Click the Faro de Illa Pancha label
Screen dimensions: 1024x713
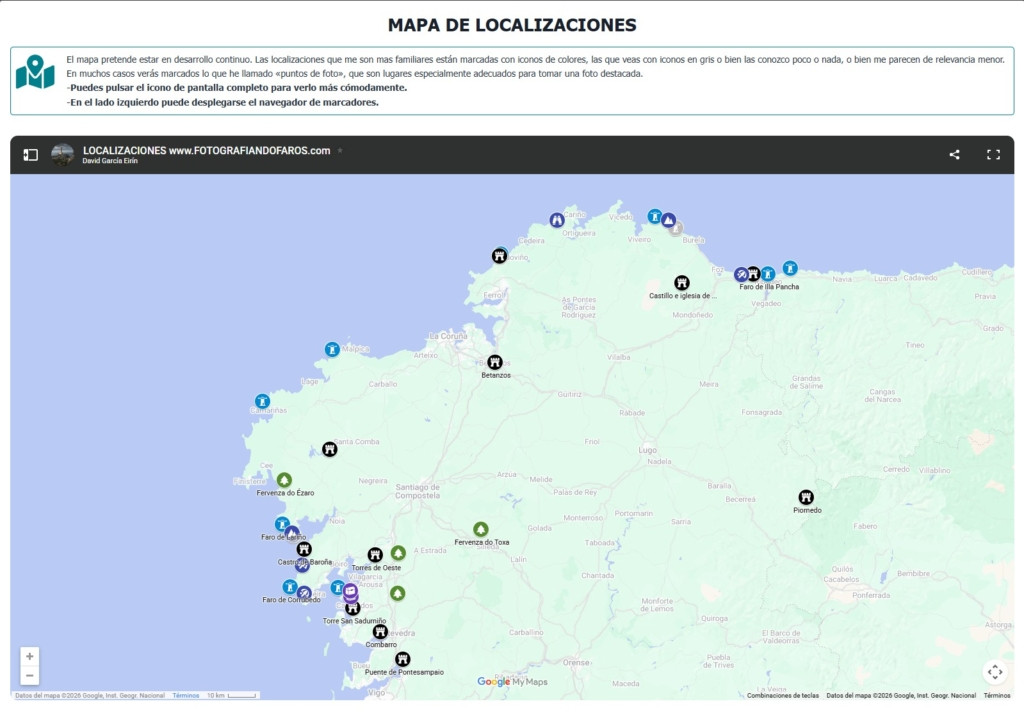[769, 287]
